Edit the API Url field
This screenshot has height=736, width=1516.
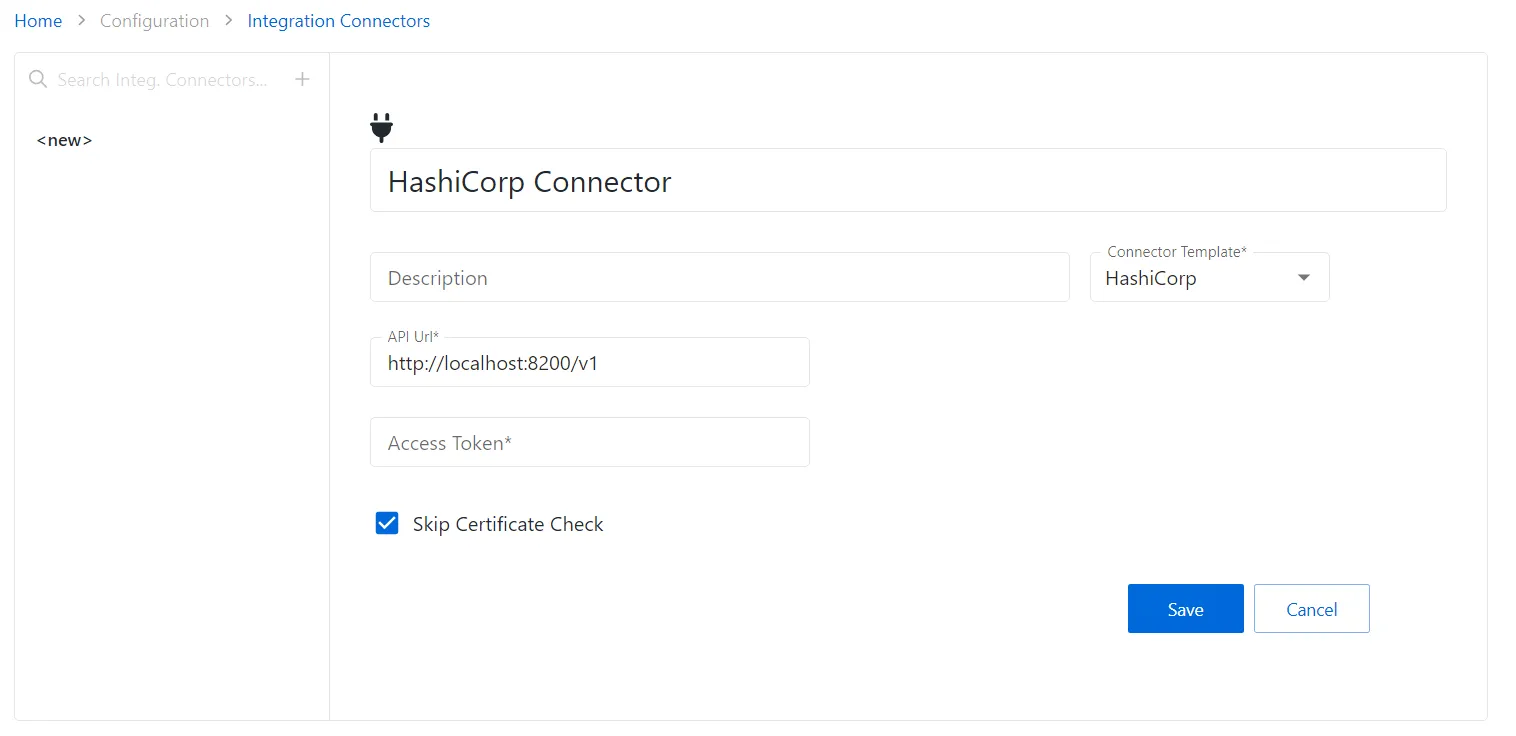tap(589, 362)
